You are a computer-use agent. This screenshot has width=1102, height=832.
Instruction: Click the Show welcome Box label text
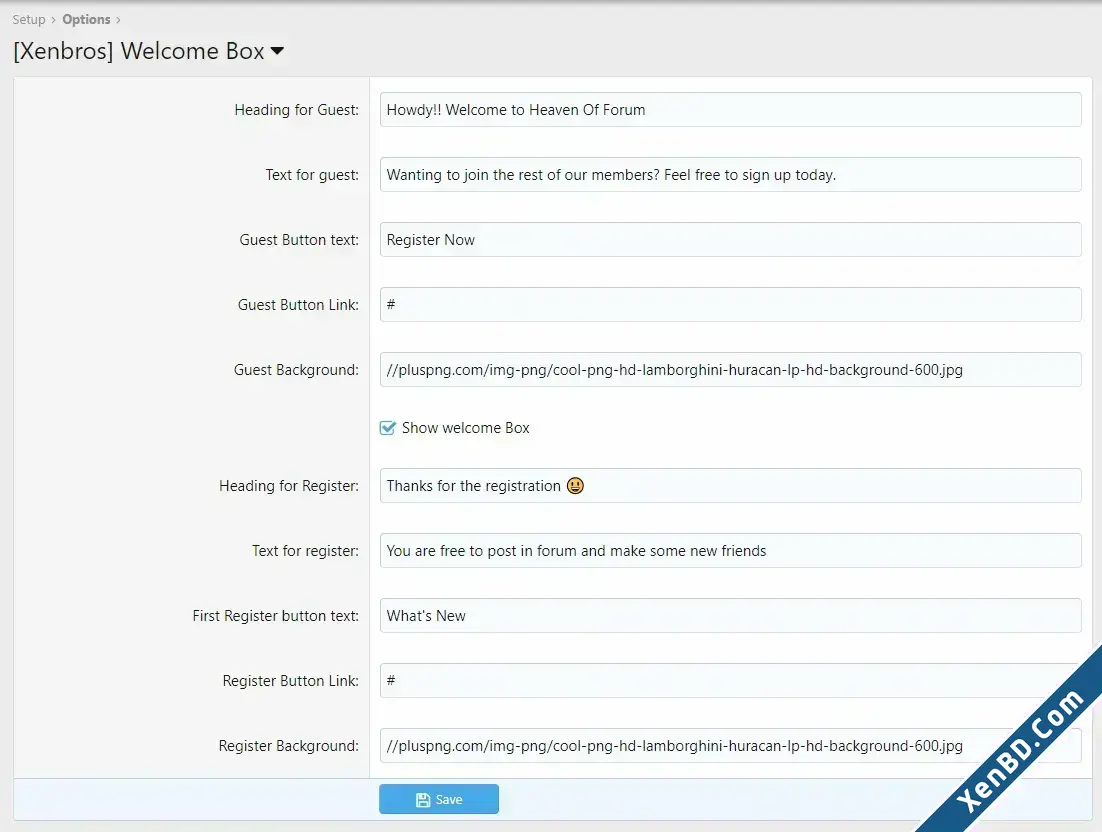[x=465, y=428]
